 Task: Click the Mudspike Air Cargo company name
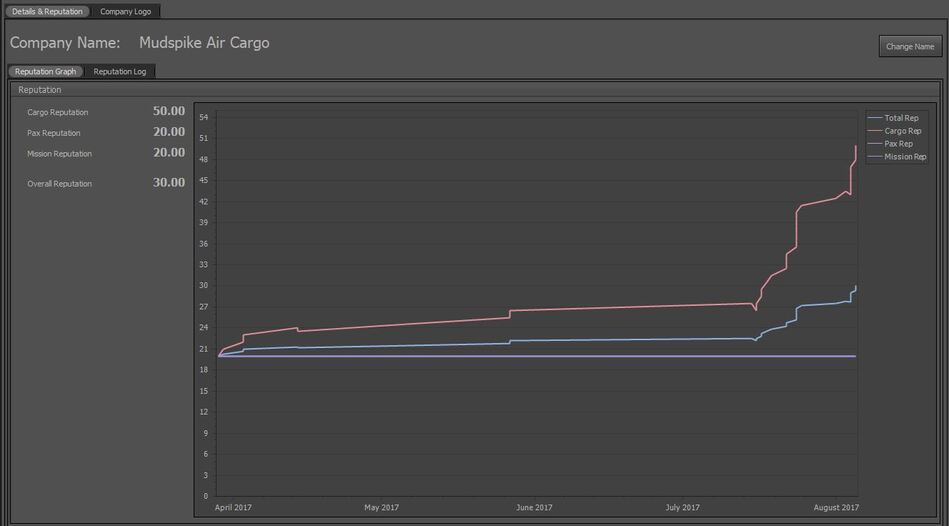204,43
